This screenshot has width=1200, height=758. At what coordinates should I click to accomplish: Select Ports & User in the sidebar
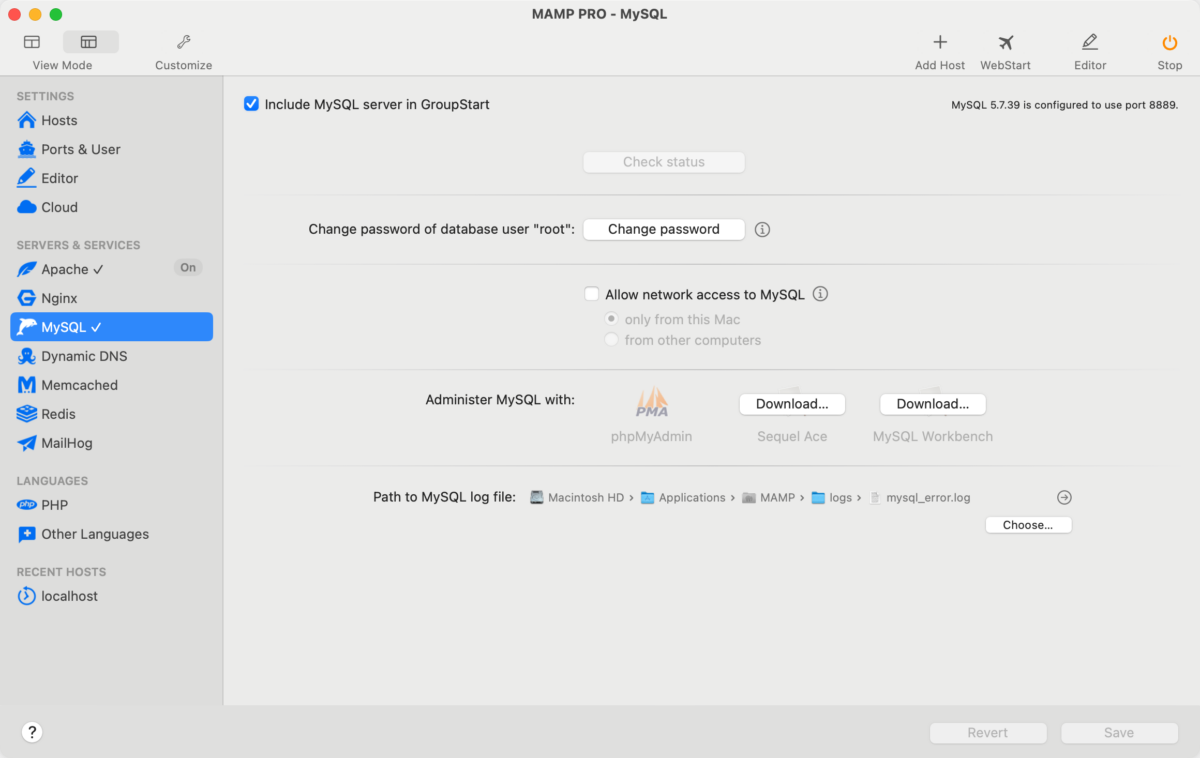tap(80, 150)
